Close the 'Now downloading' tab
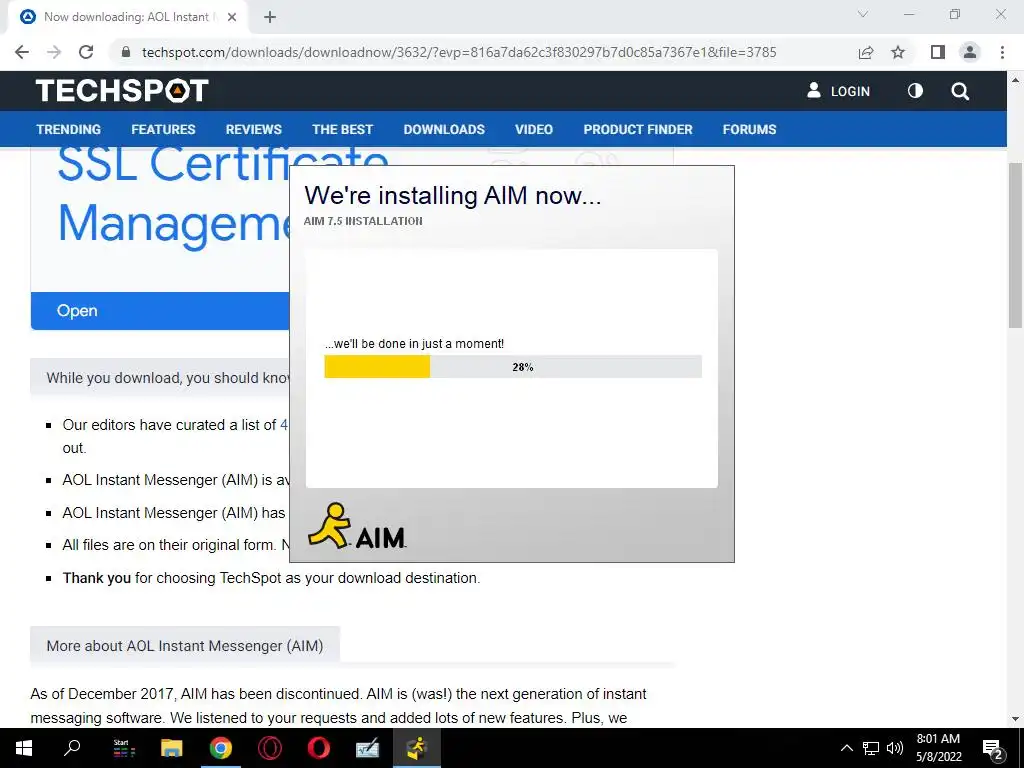 coord(231,17)
